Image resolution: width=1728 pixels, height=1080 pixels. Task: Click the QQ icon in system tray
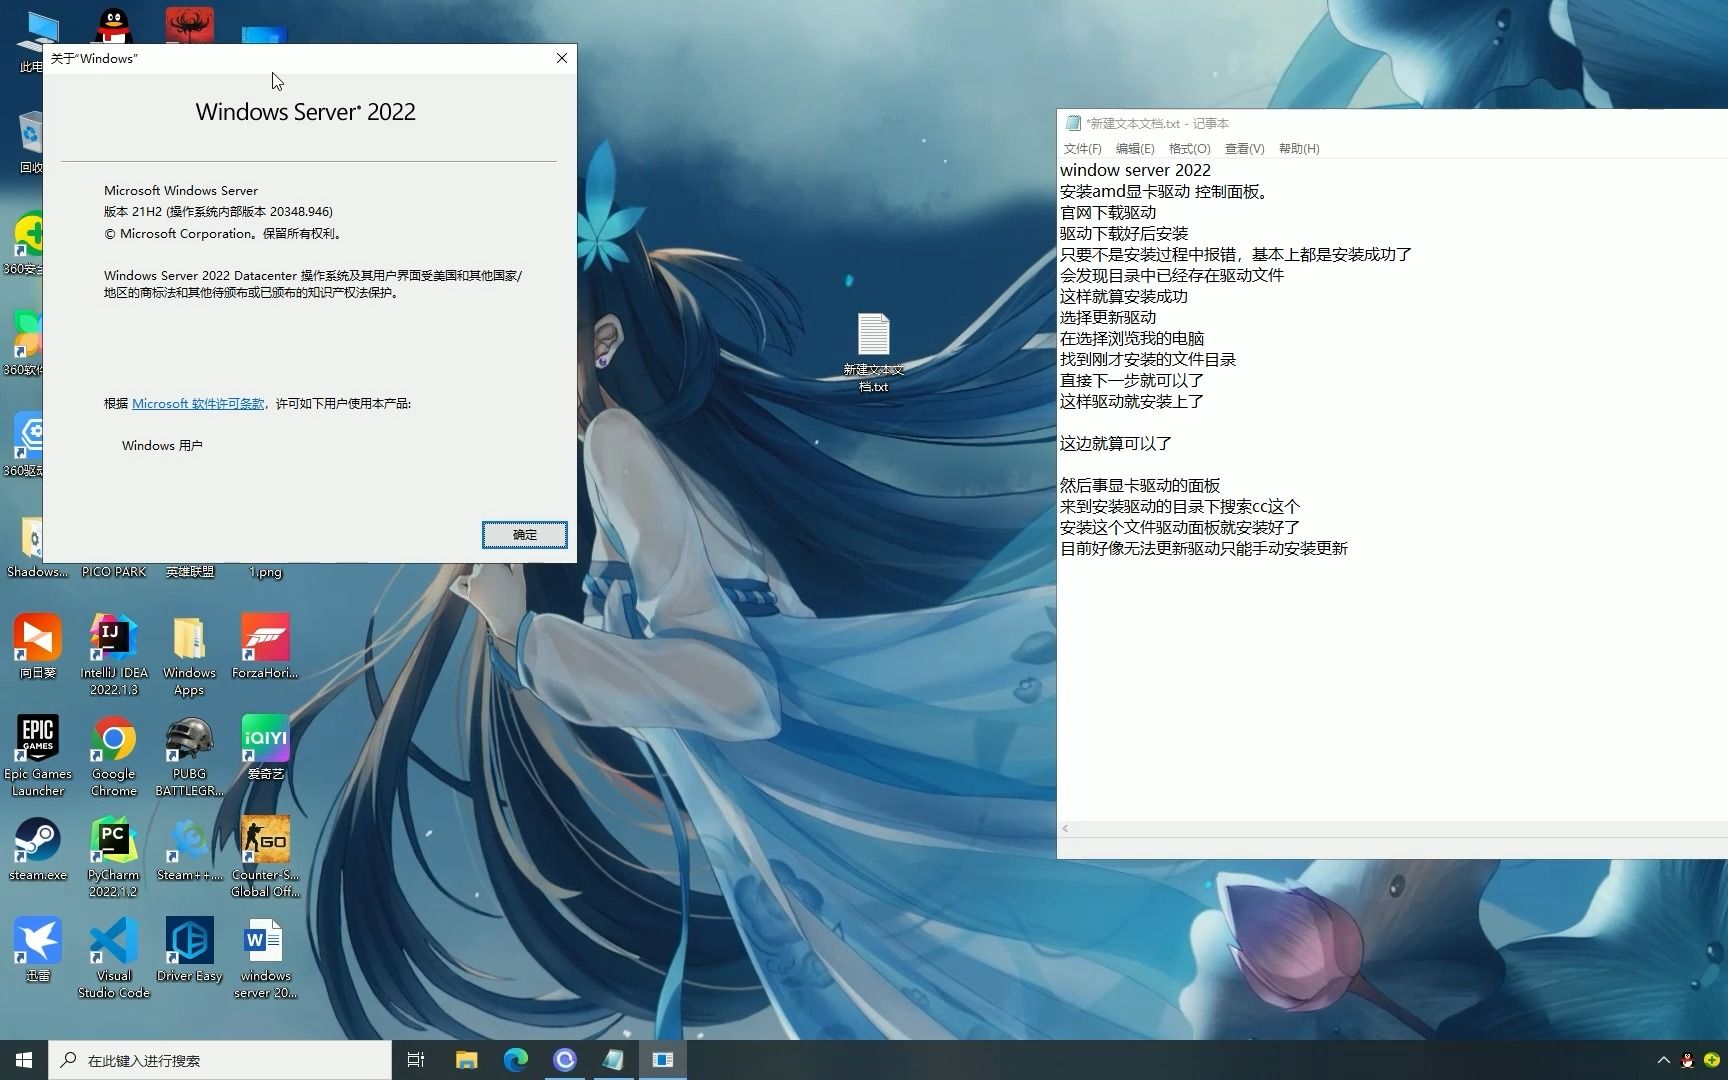(1688, 1060)
